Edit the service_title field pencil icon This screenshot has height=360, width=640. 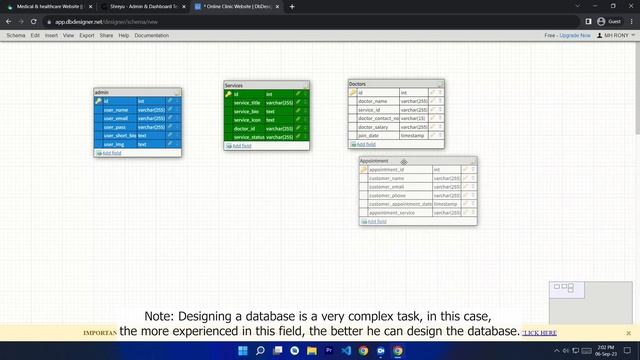point(298,102)
